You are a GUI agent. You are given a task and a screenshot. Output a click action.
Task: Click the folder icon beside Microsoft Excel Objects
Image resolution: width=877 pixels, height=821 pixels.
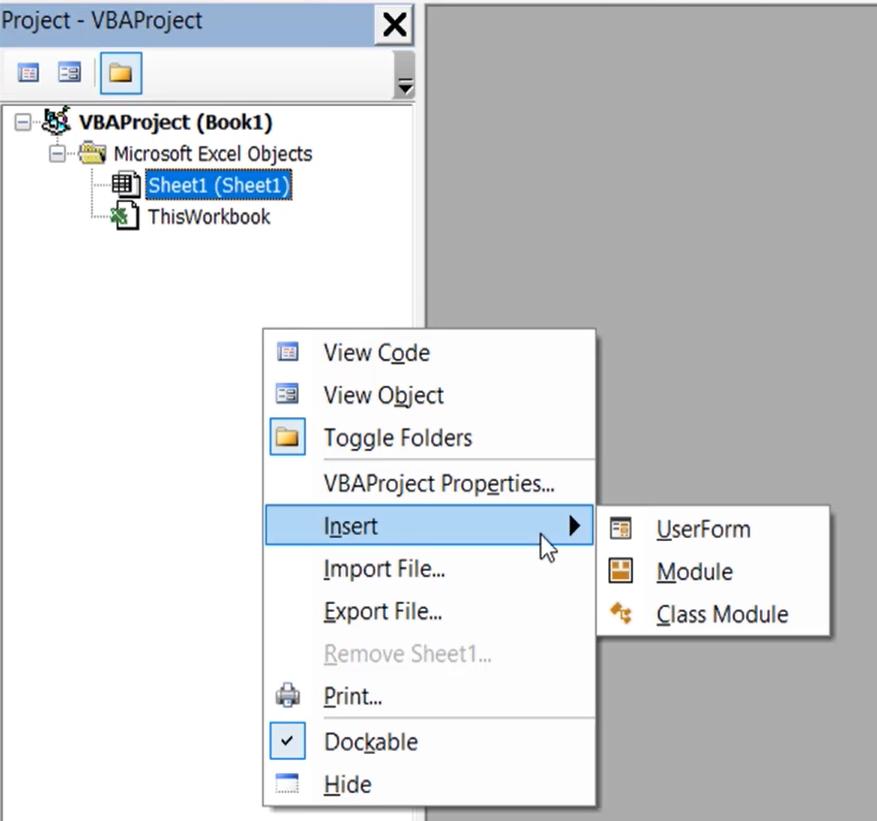(92, 153)
